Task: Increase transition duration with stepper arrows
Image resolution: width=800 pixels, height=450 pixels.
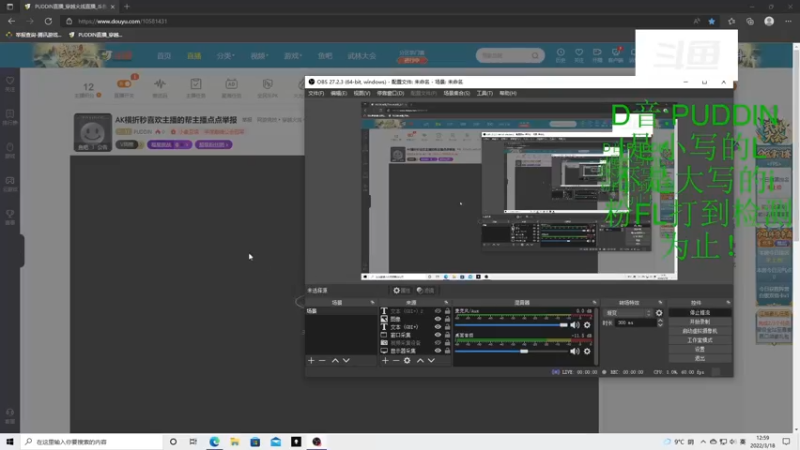Action: pyautogui.click(x=660, y=321)
